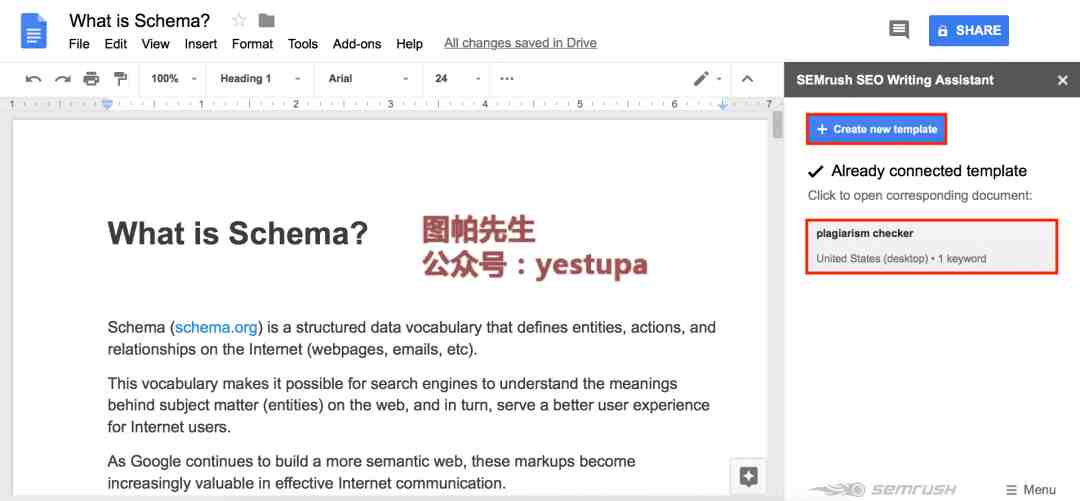Click United States (desktop) • 1 keyword text
The width and height of the screenshot is (1080, 501).
pyautogui.click(x=901, y=259)
